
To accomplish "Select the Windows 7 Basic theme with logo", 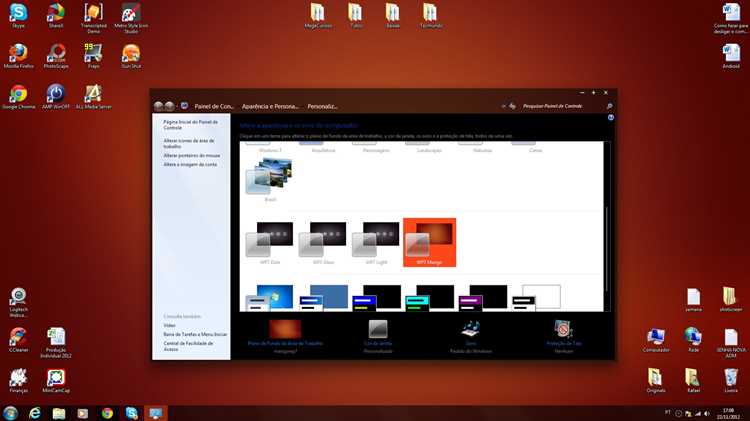I will click(x=270, y=298).
